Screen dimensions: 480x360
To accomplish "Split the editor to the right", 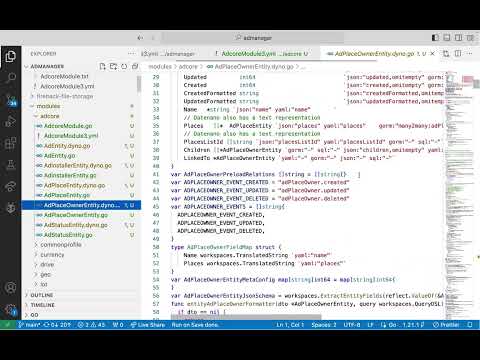I will 458,53.
